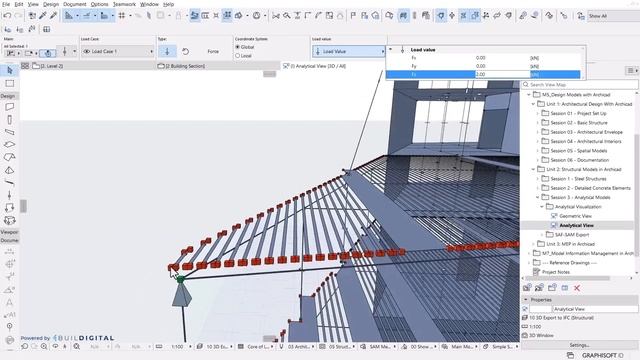Select the Beam tool in toolbox

tap(9, 132)
